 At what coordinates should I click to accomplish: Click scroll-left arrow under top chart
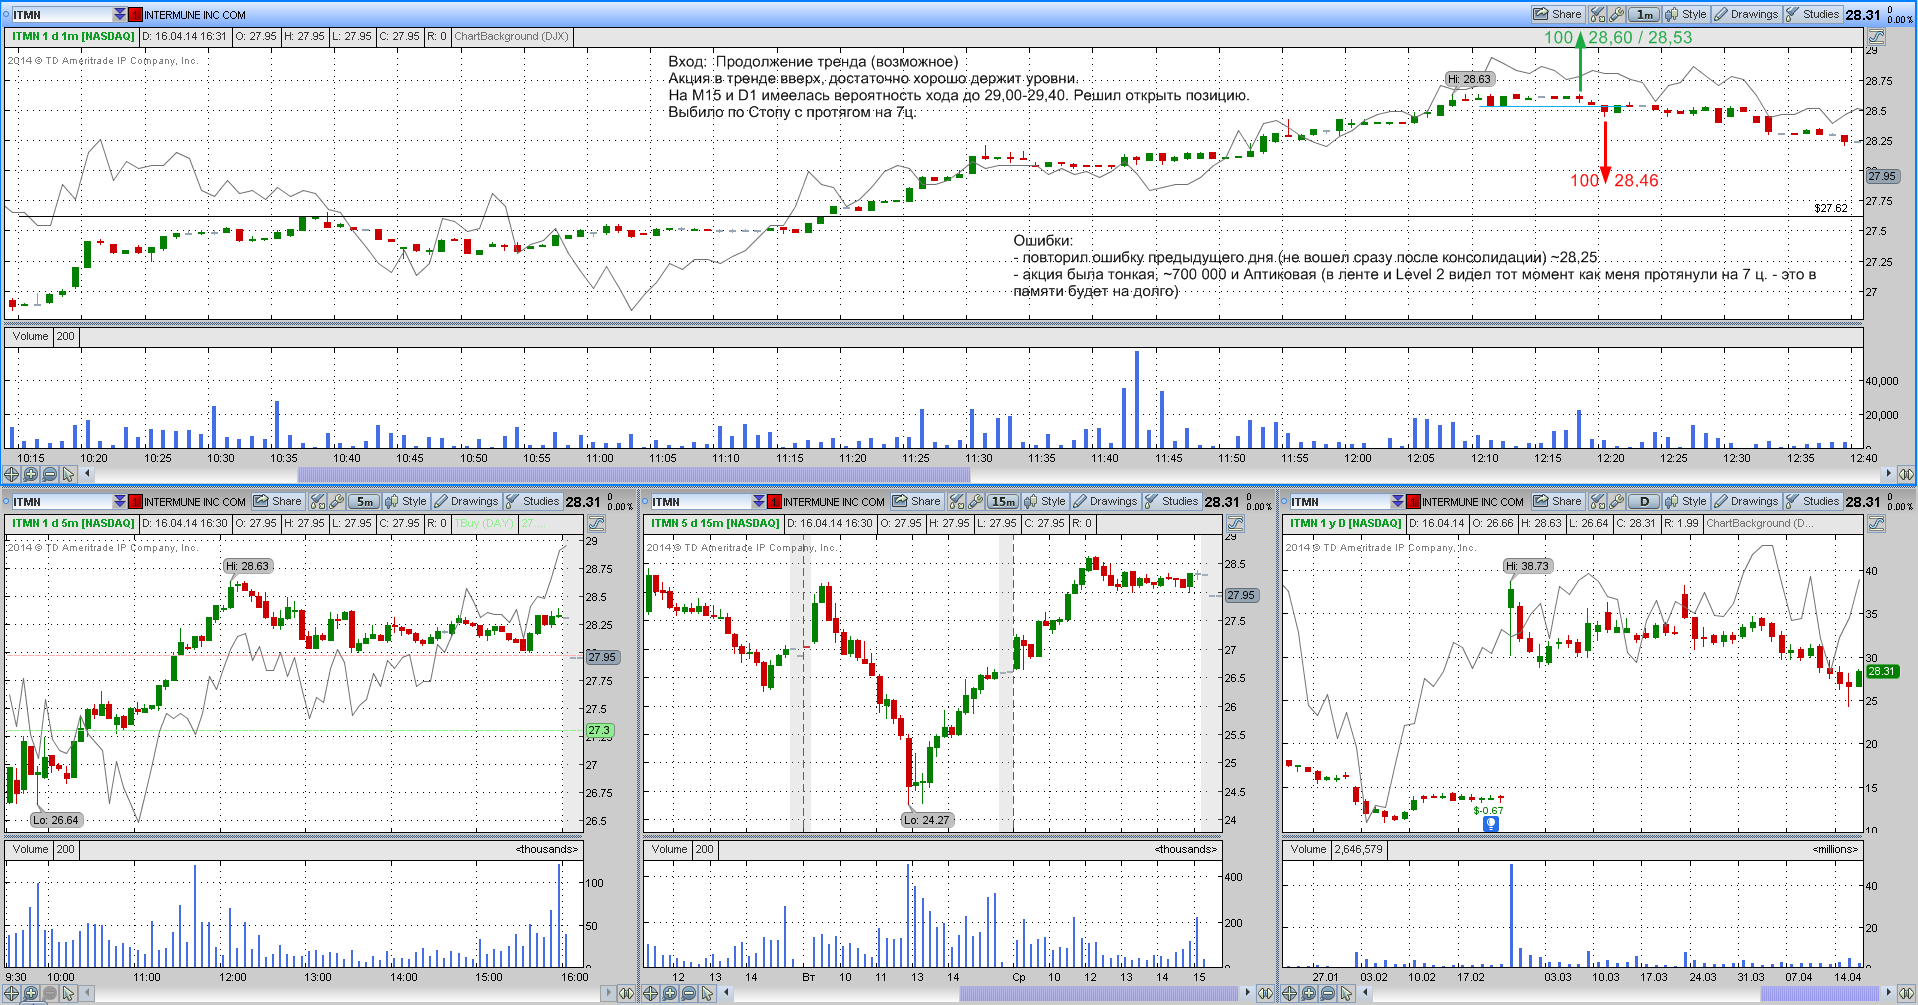[87, 474]
